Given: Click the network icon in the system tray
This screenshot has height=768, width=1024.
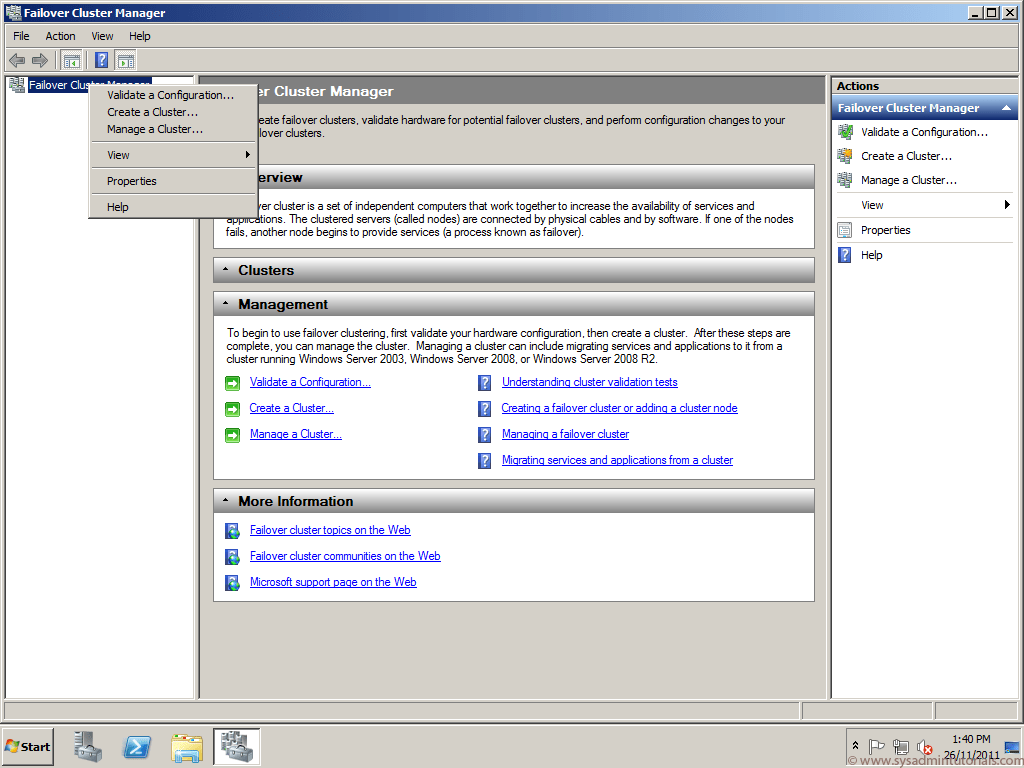Looking at the screenshot, I should tap(901, 746).
